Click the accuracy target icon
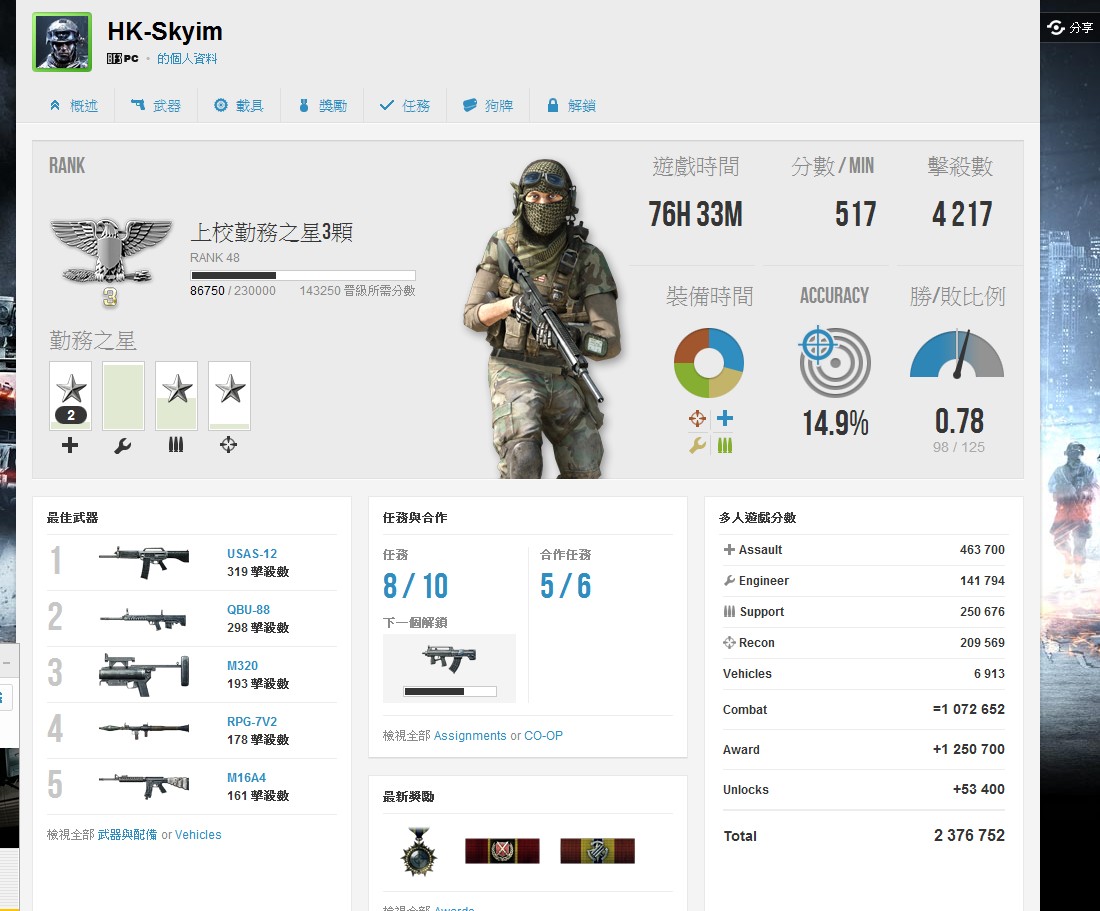The height and width of the screenshot is (911, 1100). 835,362
